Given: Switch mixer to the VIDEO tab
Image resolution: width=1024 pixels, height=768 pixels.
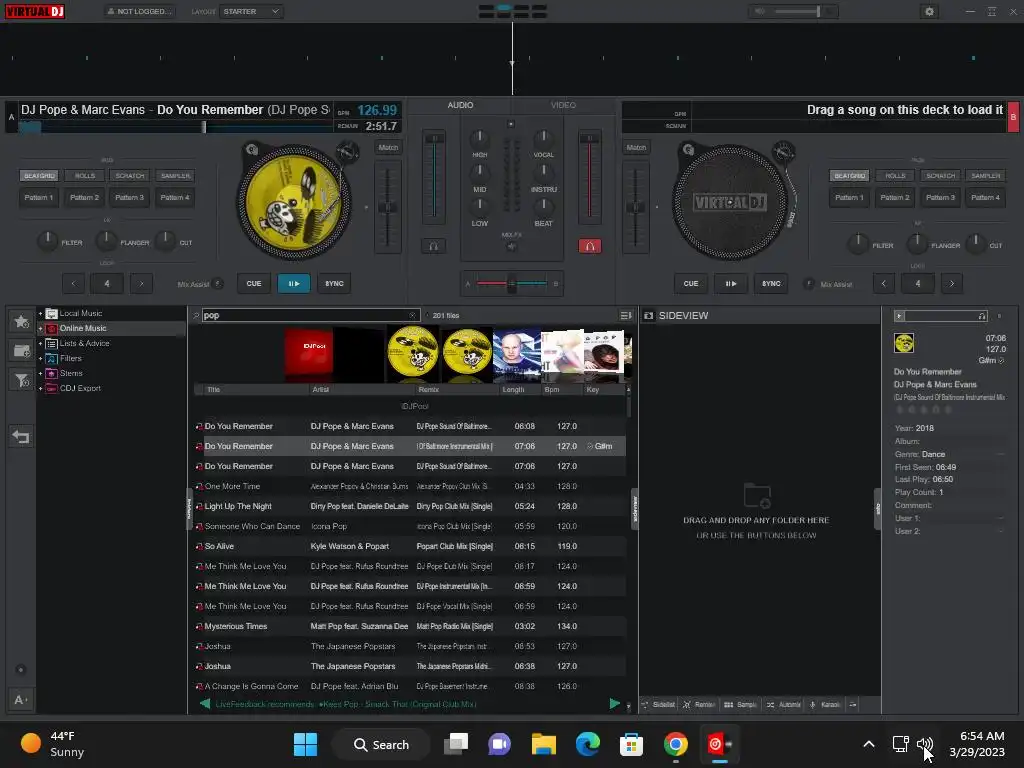Looking at the screenshot, I should point(563,105).
